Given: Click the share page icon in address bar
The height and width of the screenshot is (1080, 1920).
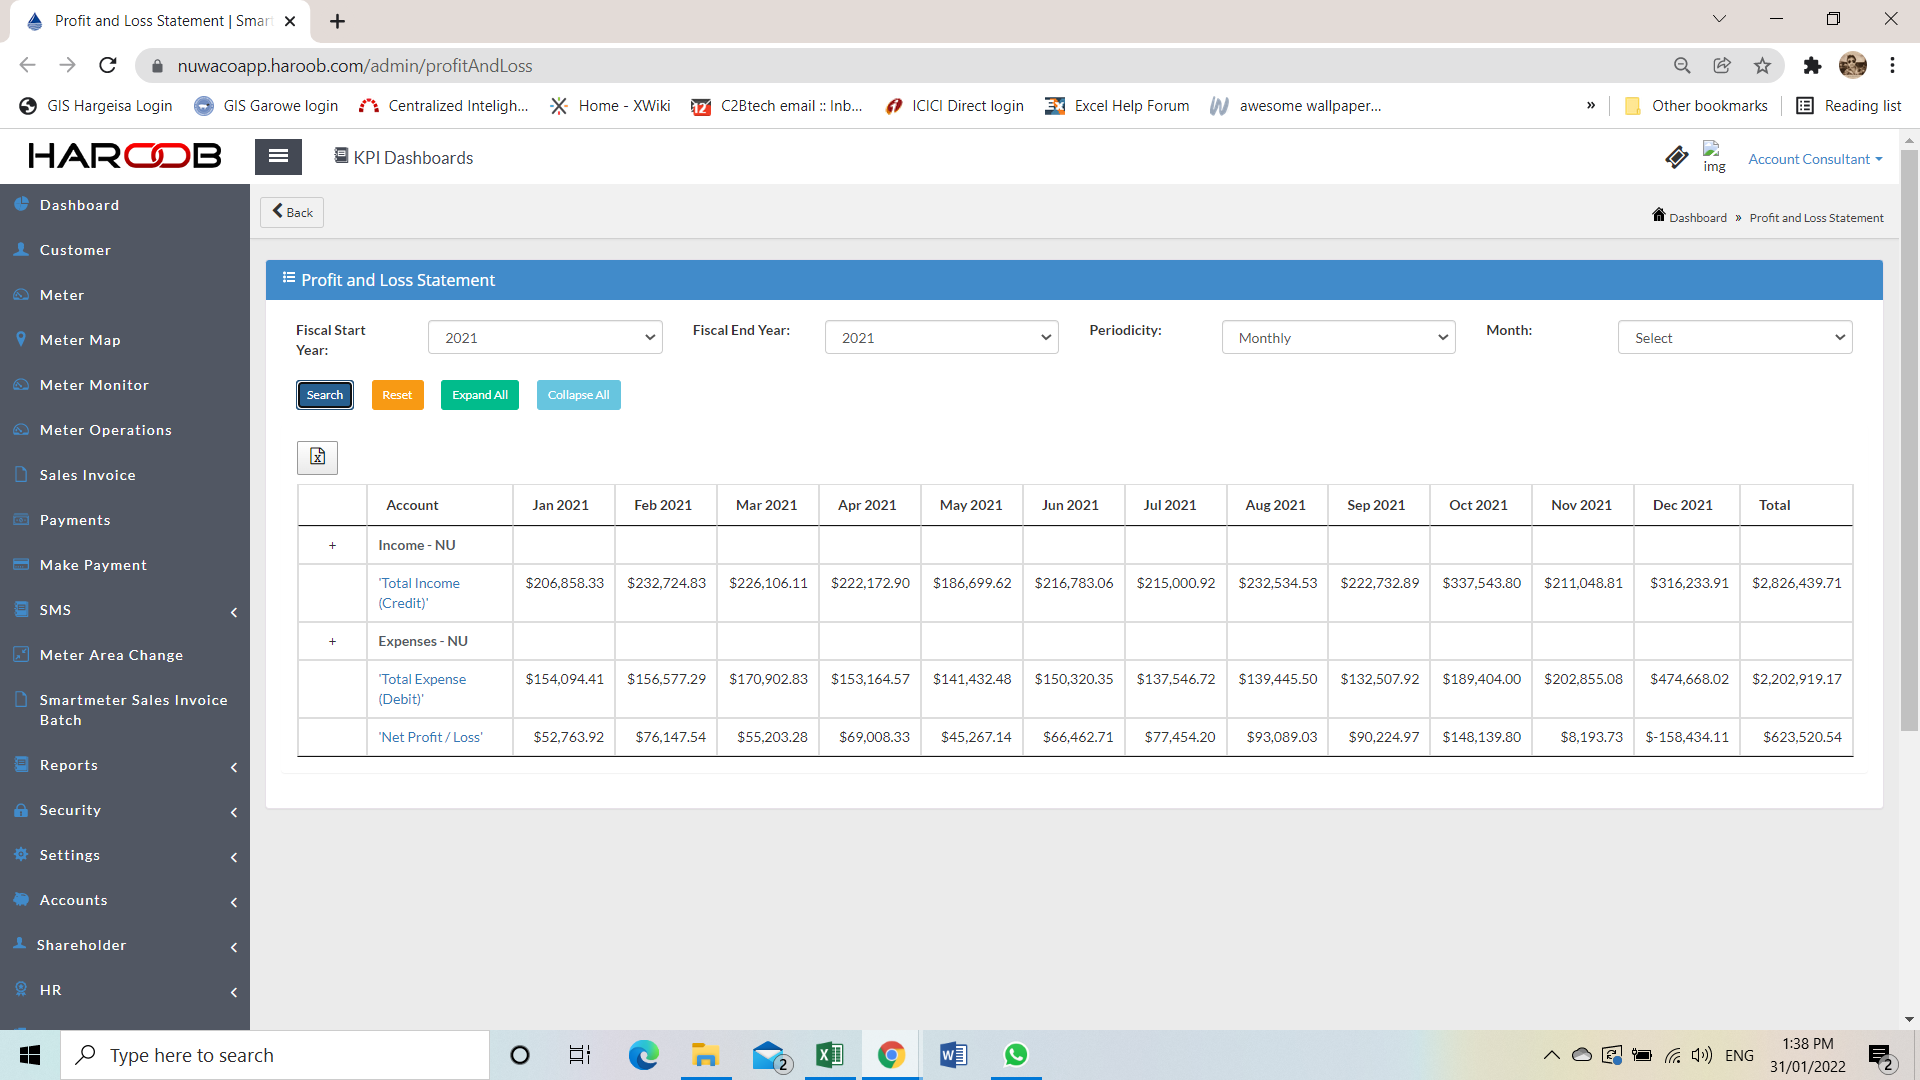Looking at the screenshot, I should 1722,65.
